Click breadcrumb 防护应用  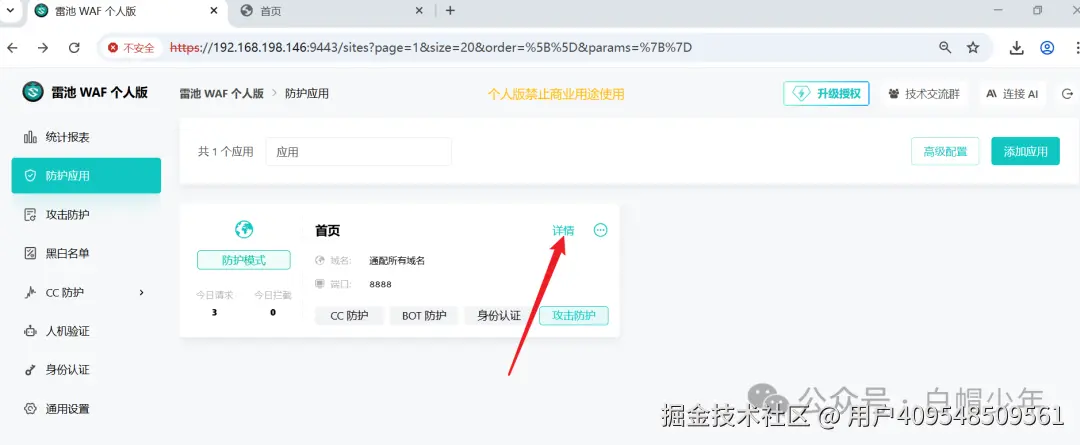tap(307, 94)
